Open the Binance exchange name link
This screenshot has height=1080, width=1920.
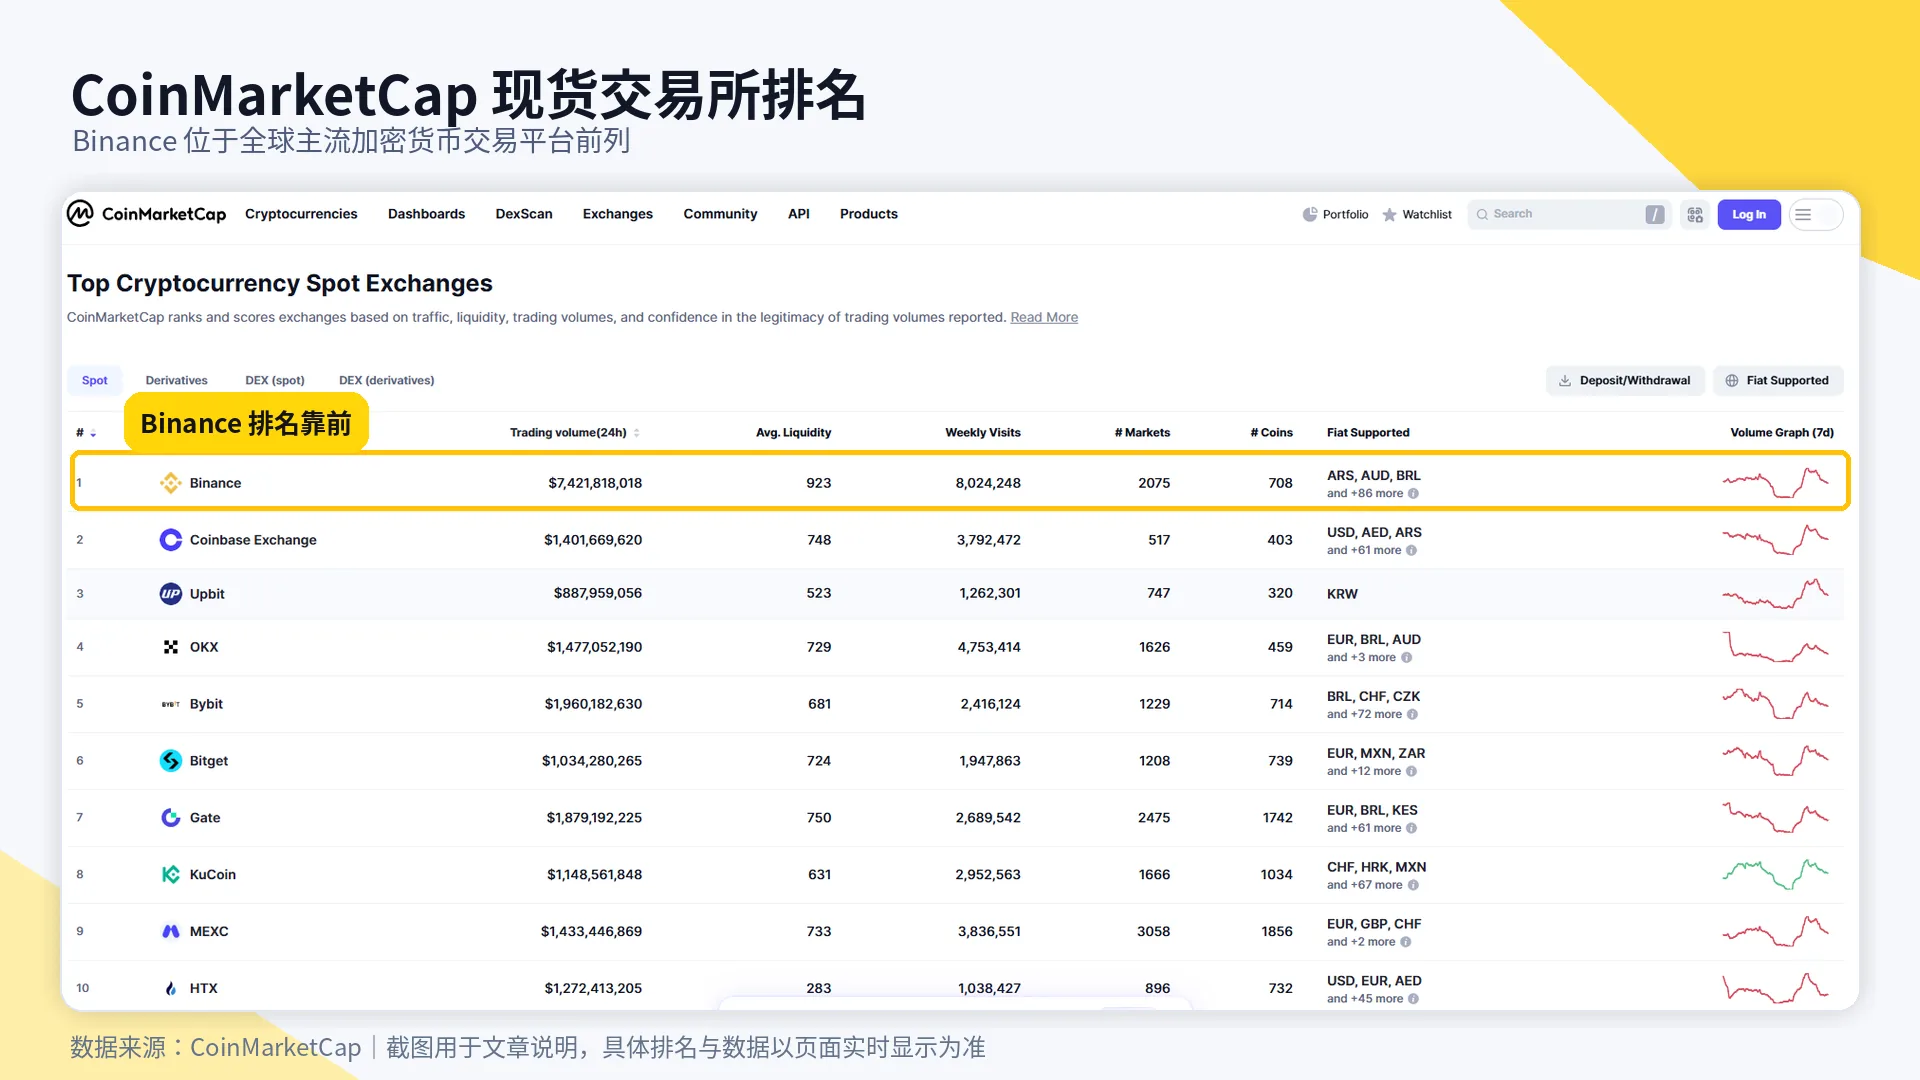coord(215,483)
